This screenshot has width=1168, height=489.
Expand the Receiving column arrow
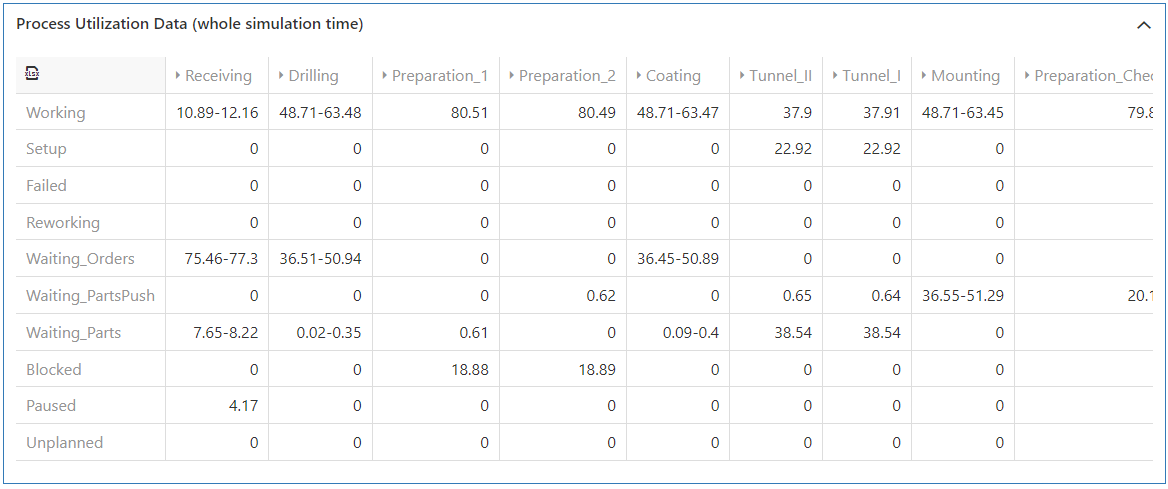178,76
